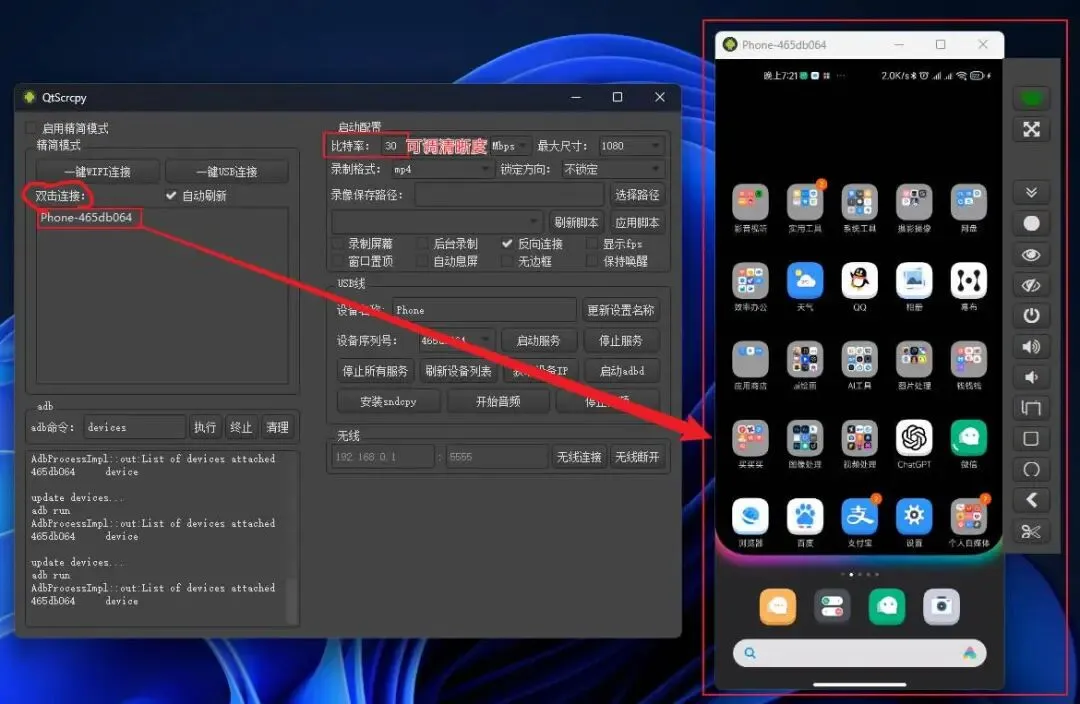Click the green indicator button atop the phone toolbar
The width and height of the screenshot is (1080, 704).
coord(1031,98)
